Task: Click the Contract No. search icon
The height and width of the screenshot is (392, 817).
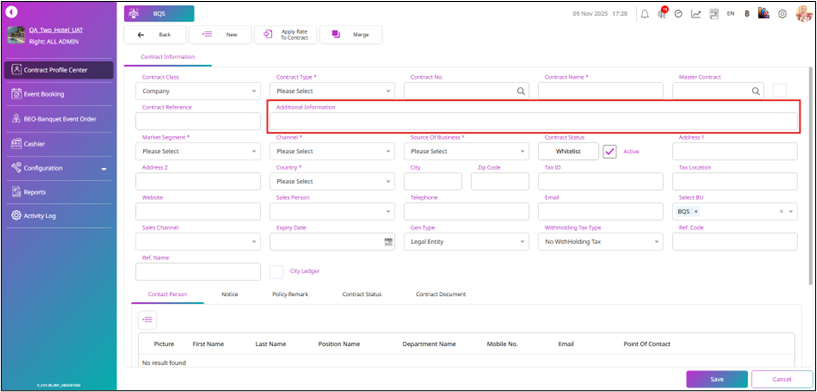Action: 521,91
